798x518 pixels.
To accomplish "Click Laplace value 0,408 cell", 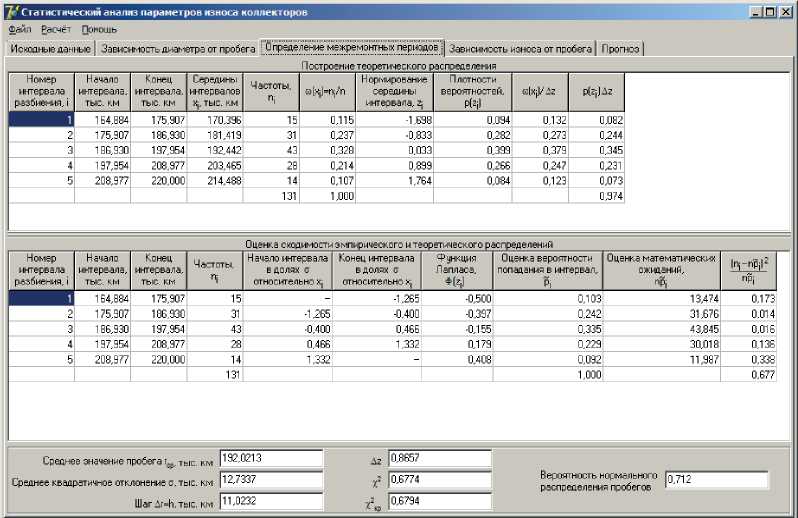I will 457,360.
